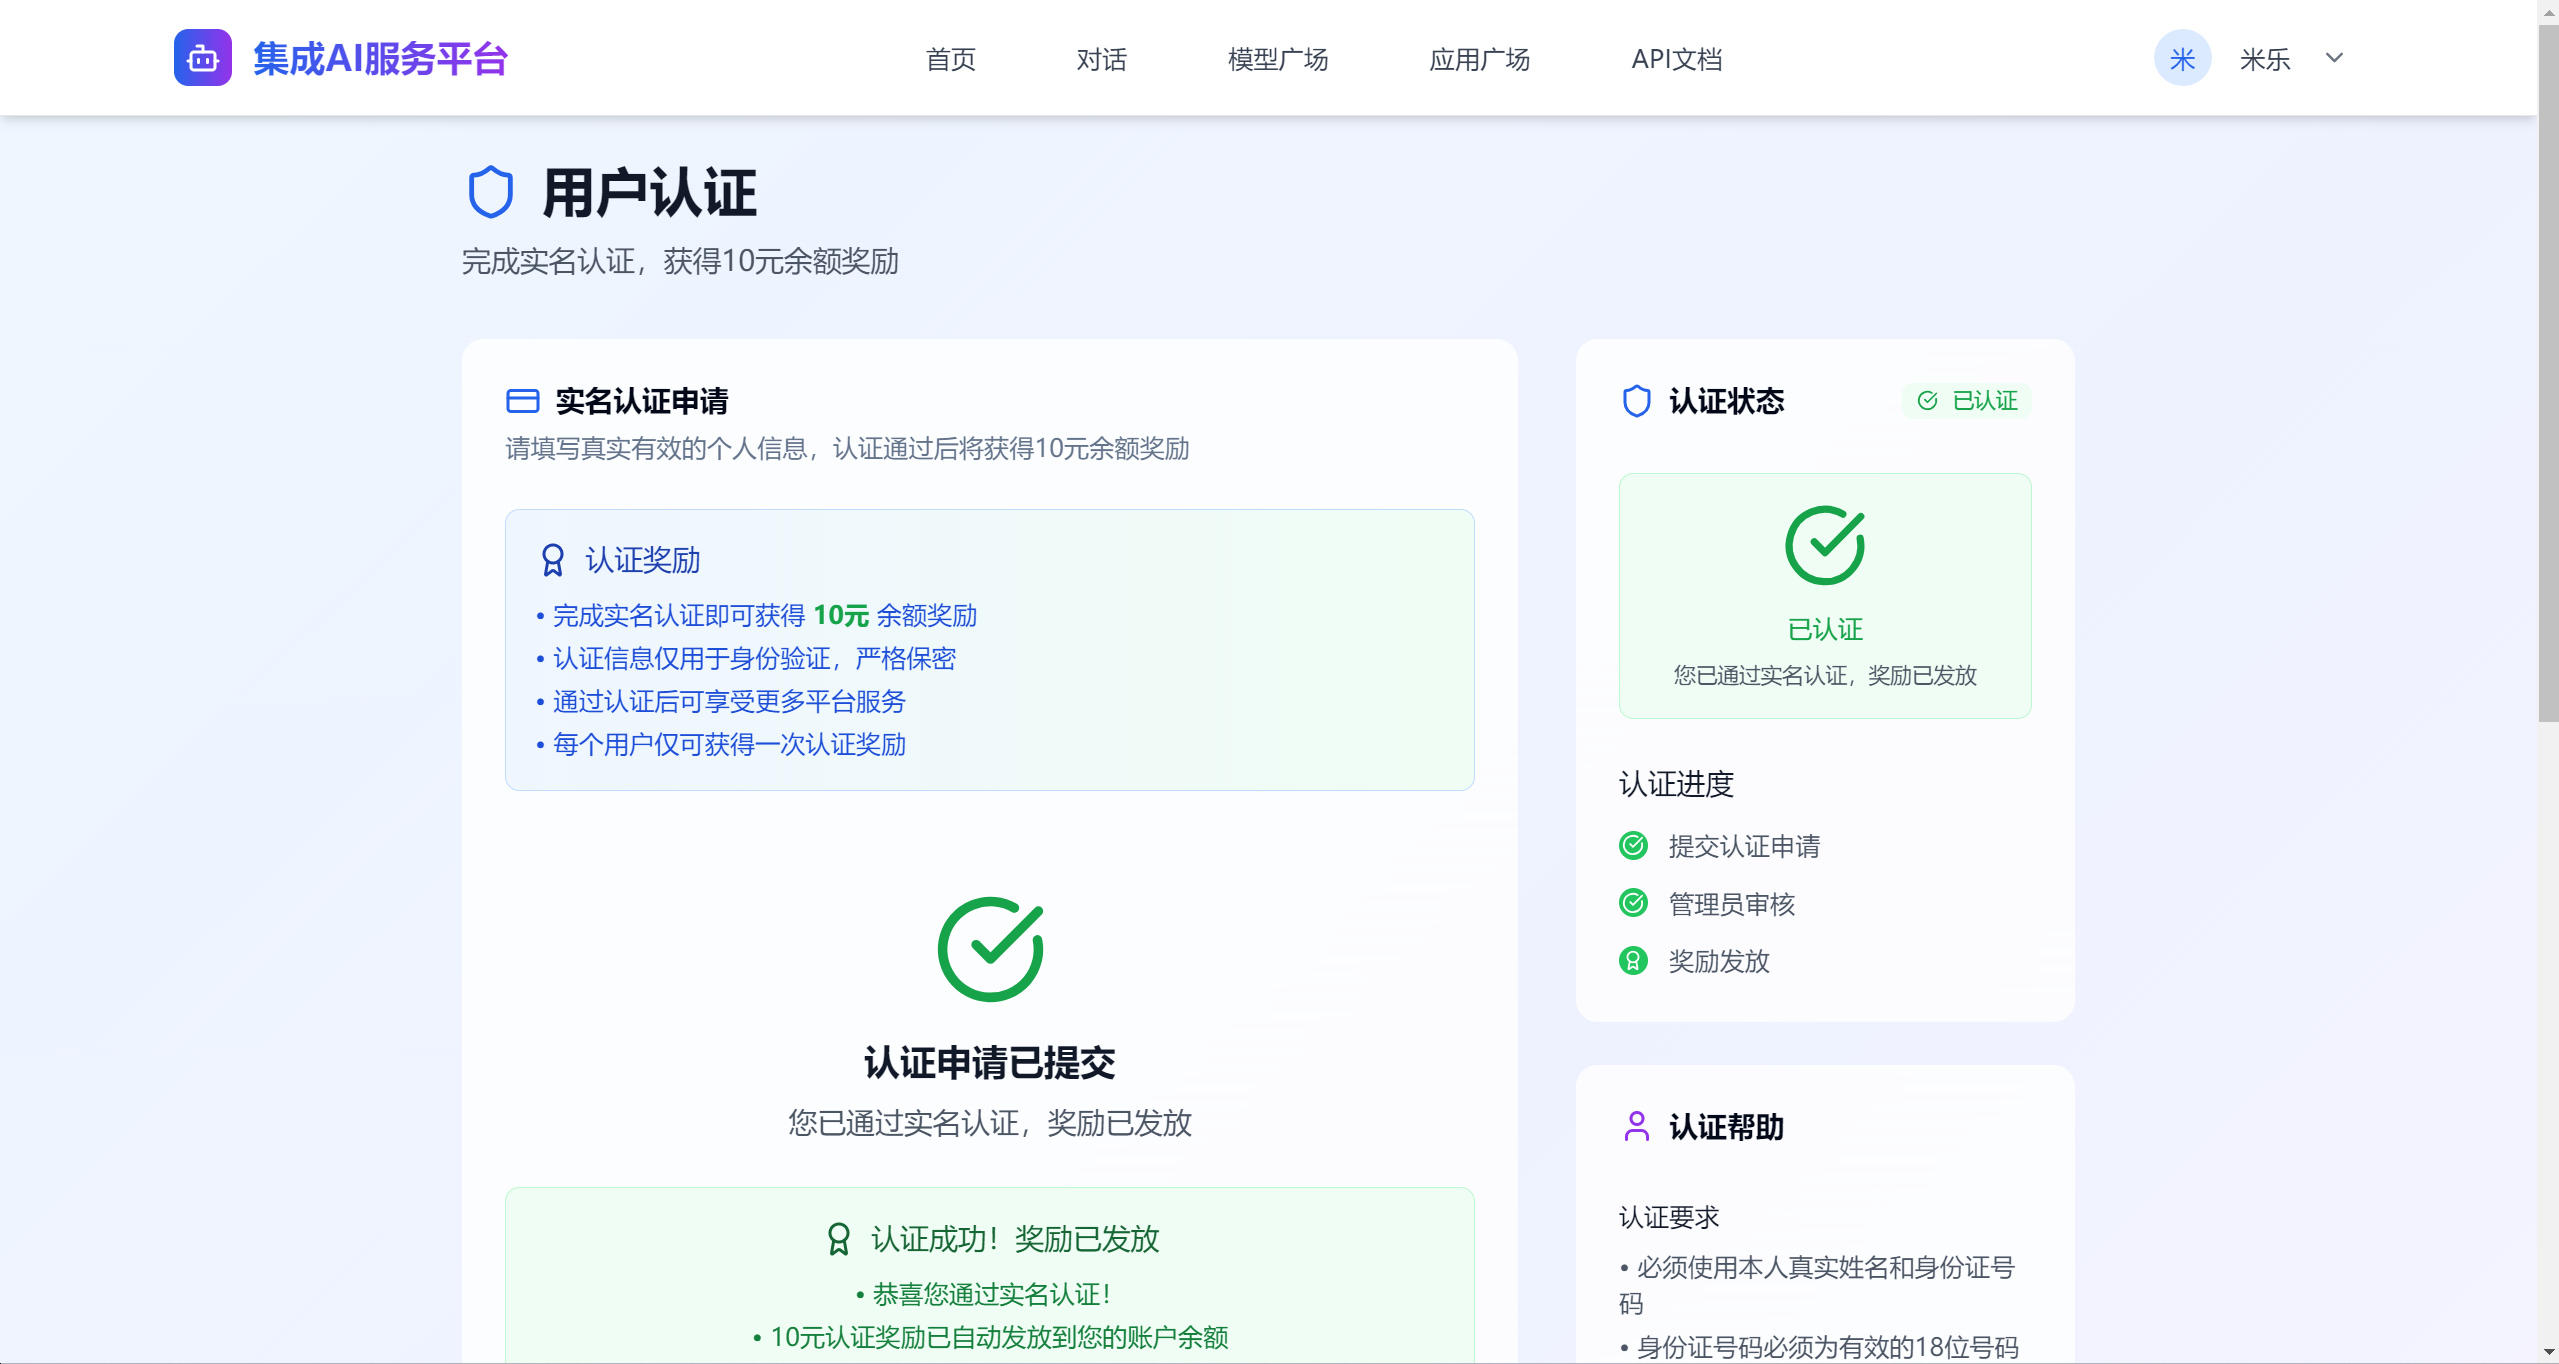Click the 已认证 status badge
The width and height of the screenshot is (2559, 1364).
pos(1967,401)
